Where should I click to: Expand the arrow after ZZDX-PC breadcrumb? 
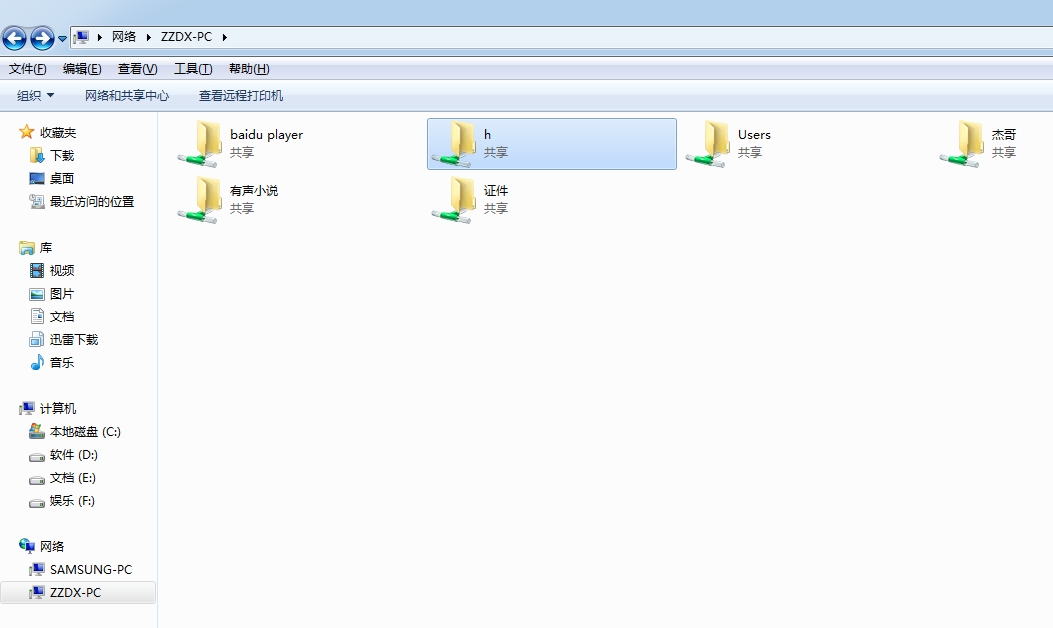[224, 37]
